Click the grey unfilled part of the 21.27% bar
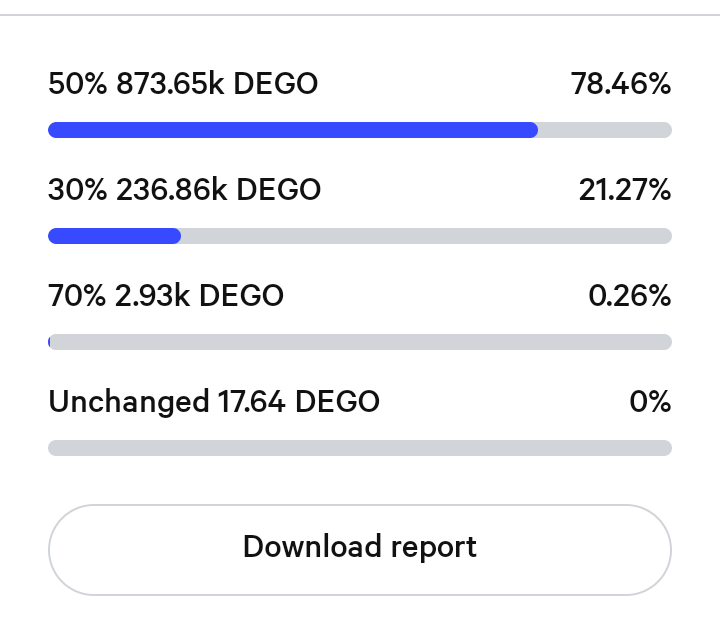720x644 pixels. click(427, 236)
